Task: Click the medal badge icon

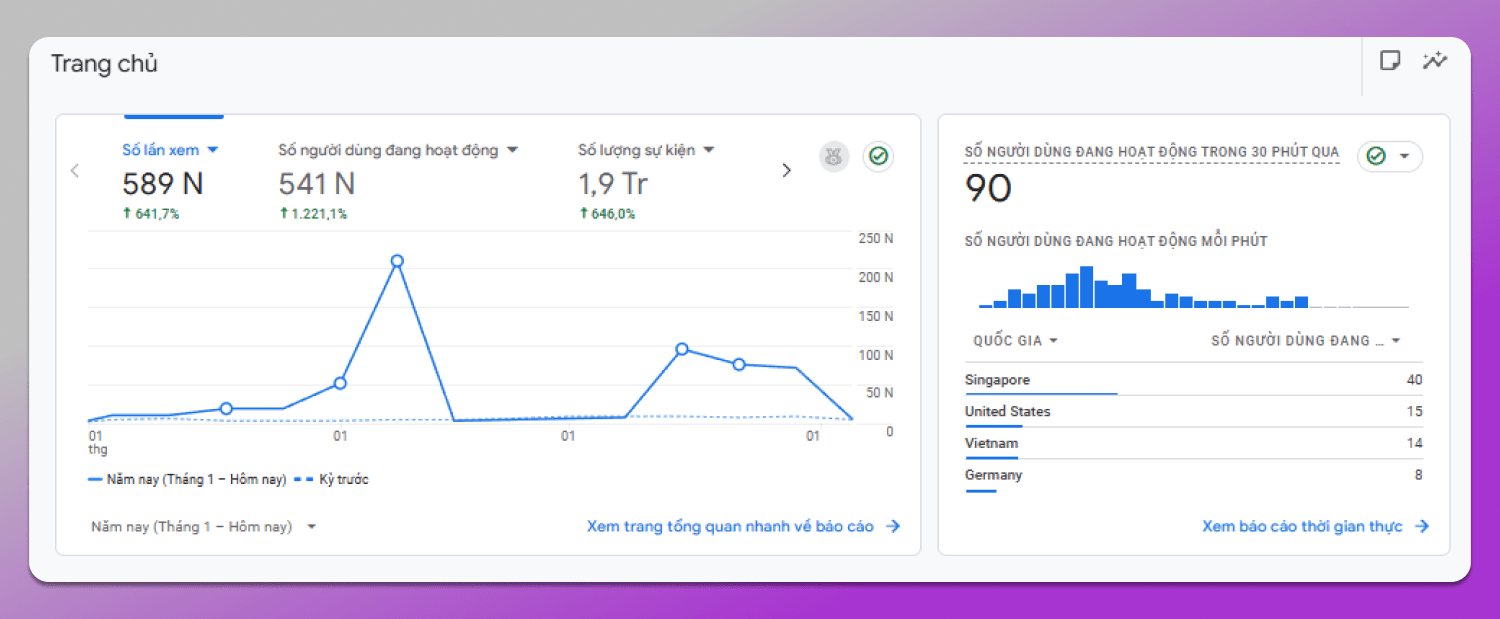Action: point(834,157)
